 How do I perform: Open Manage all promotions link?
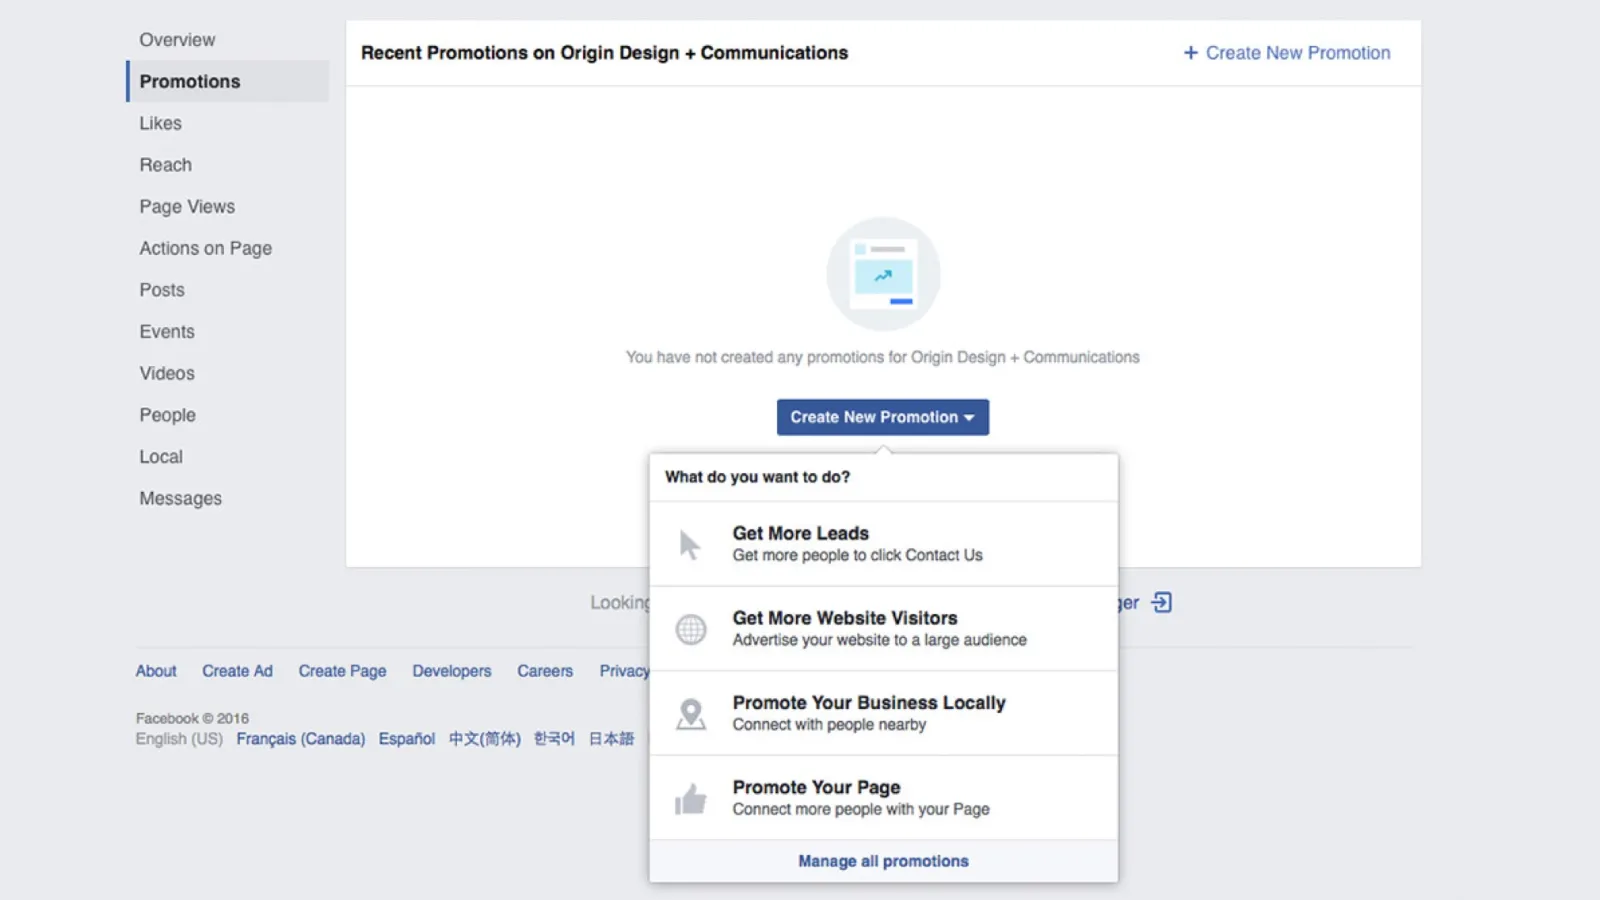[883, 861]
